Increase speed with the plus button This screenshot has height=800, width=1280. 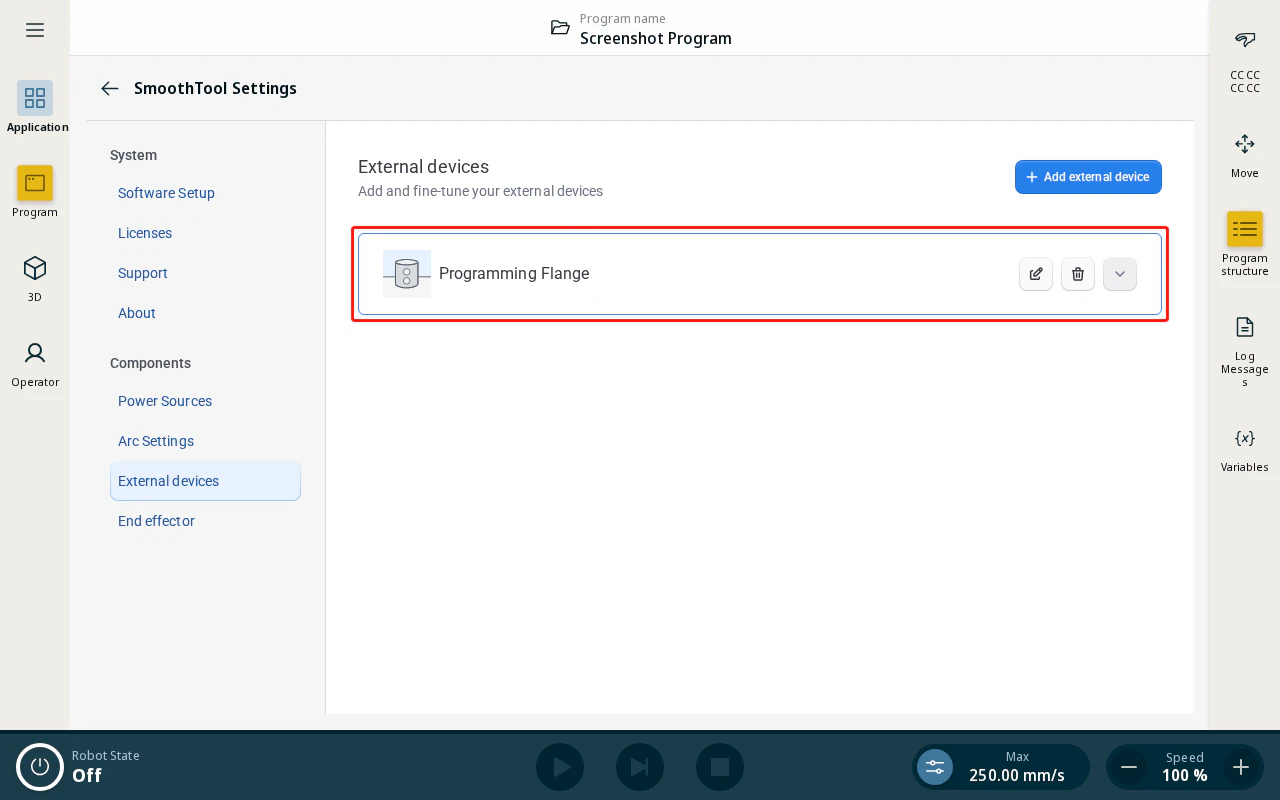click(x=1241, y=767)
